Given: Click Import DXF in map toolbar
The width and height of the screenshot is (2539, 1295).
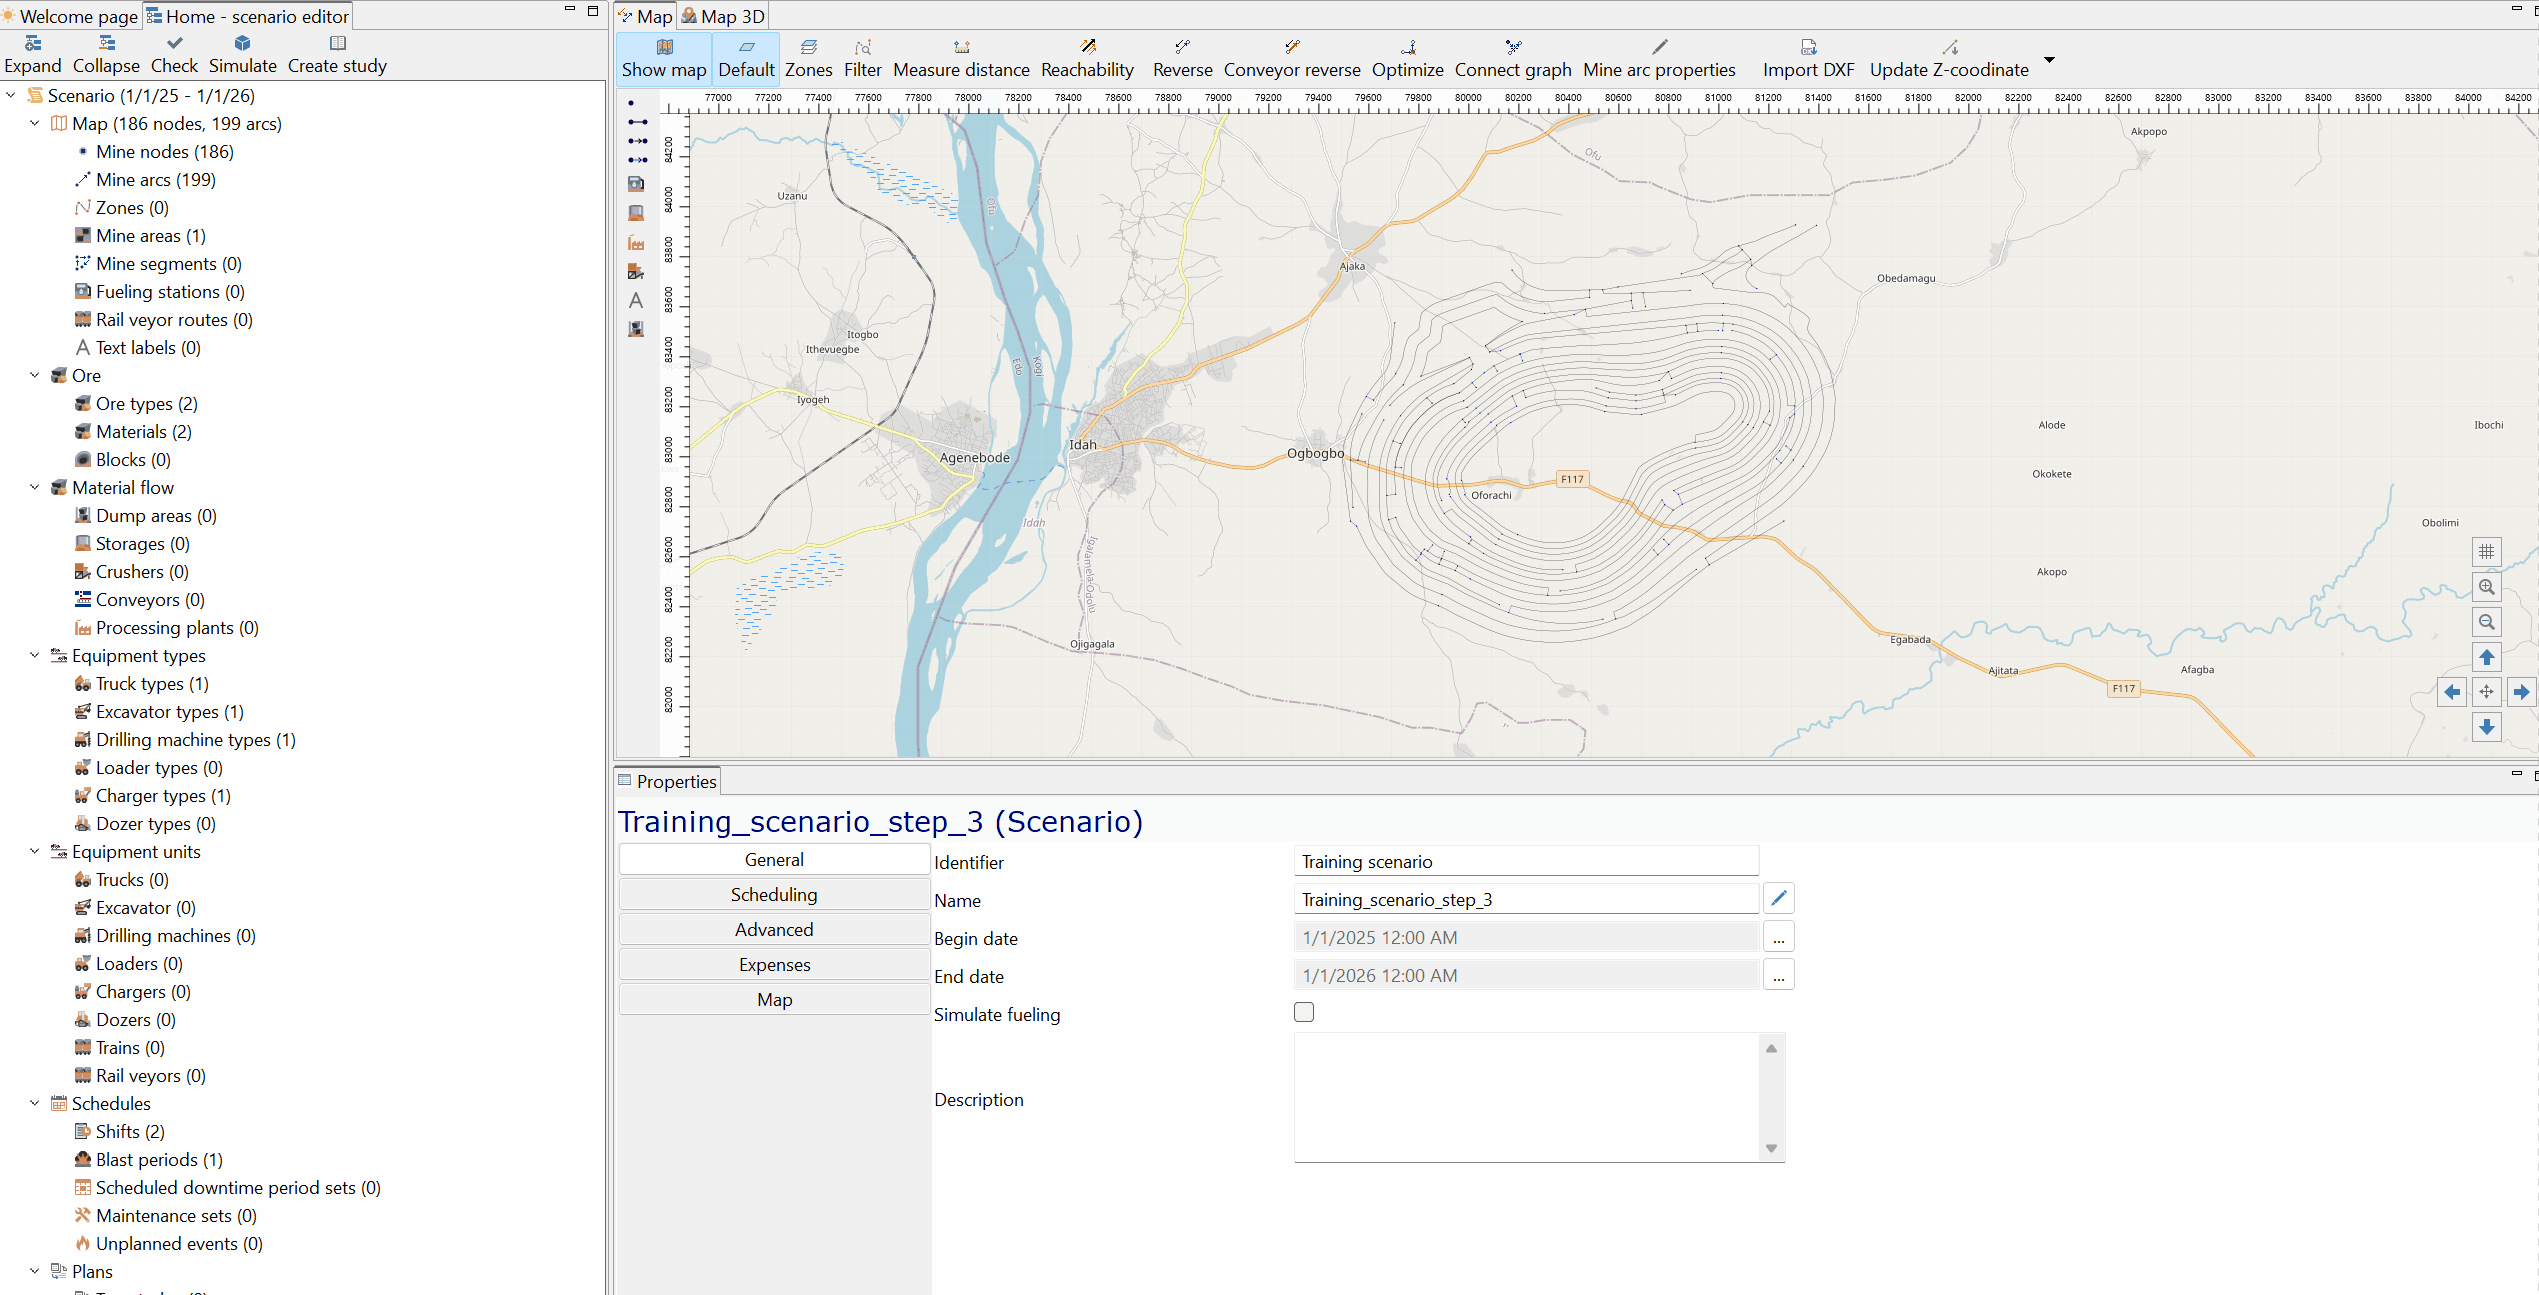Looking at the screenshot, I should click(1808, 59).
